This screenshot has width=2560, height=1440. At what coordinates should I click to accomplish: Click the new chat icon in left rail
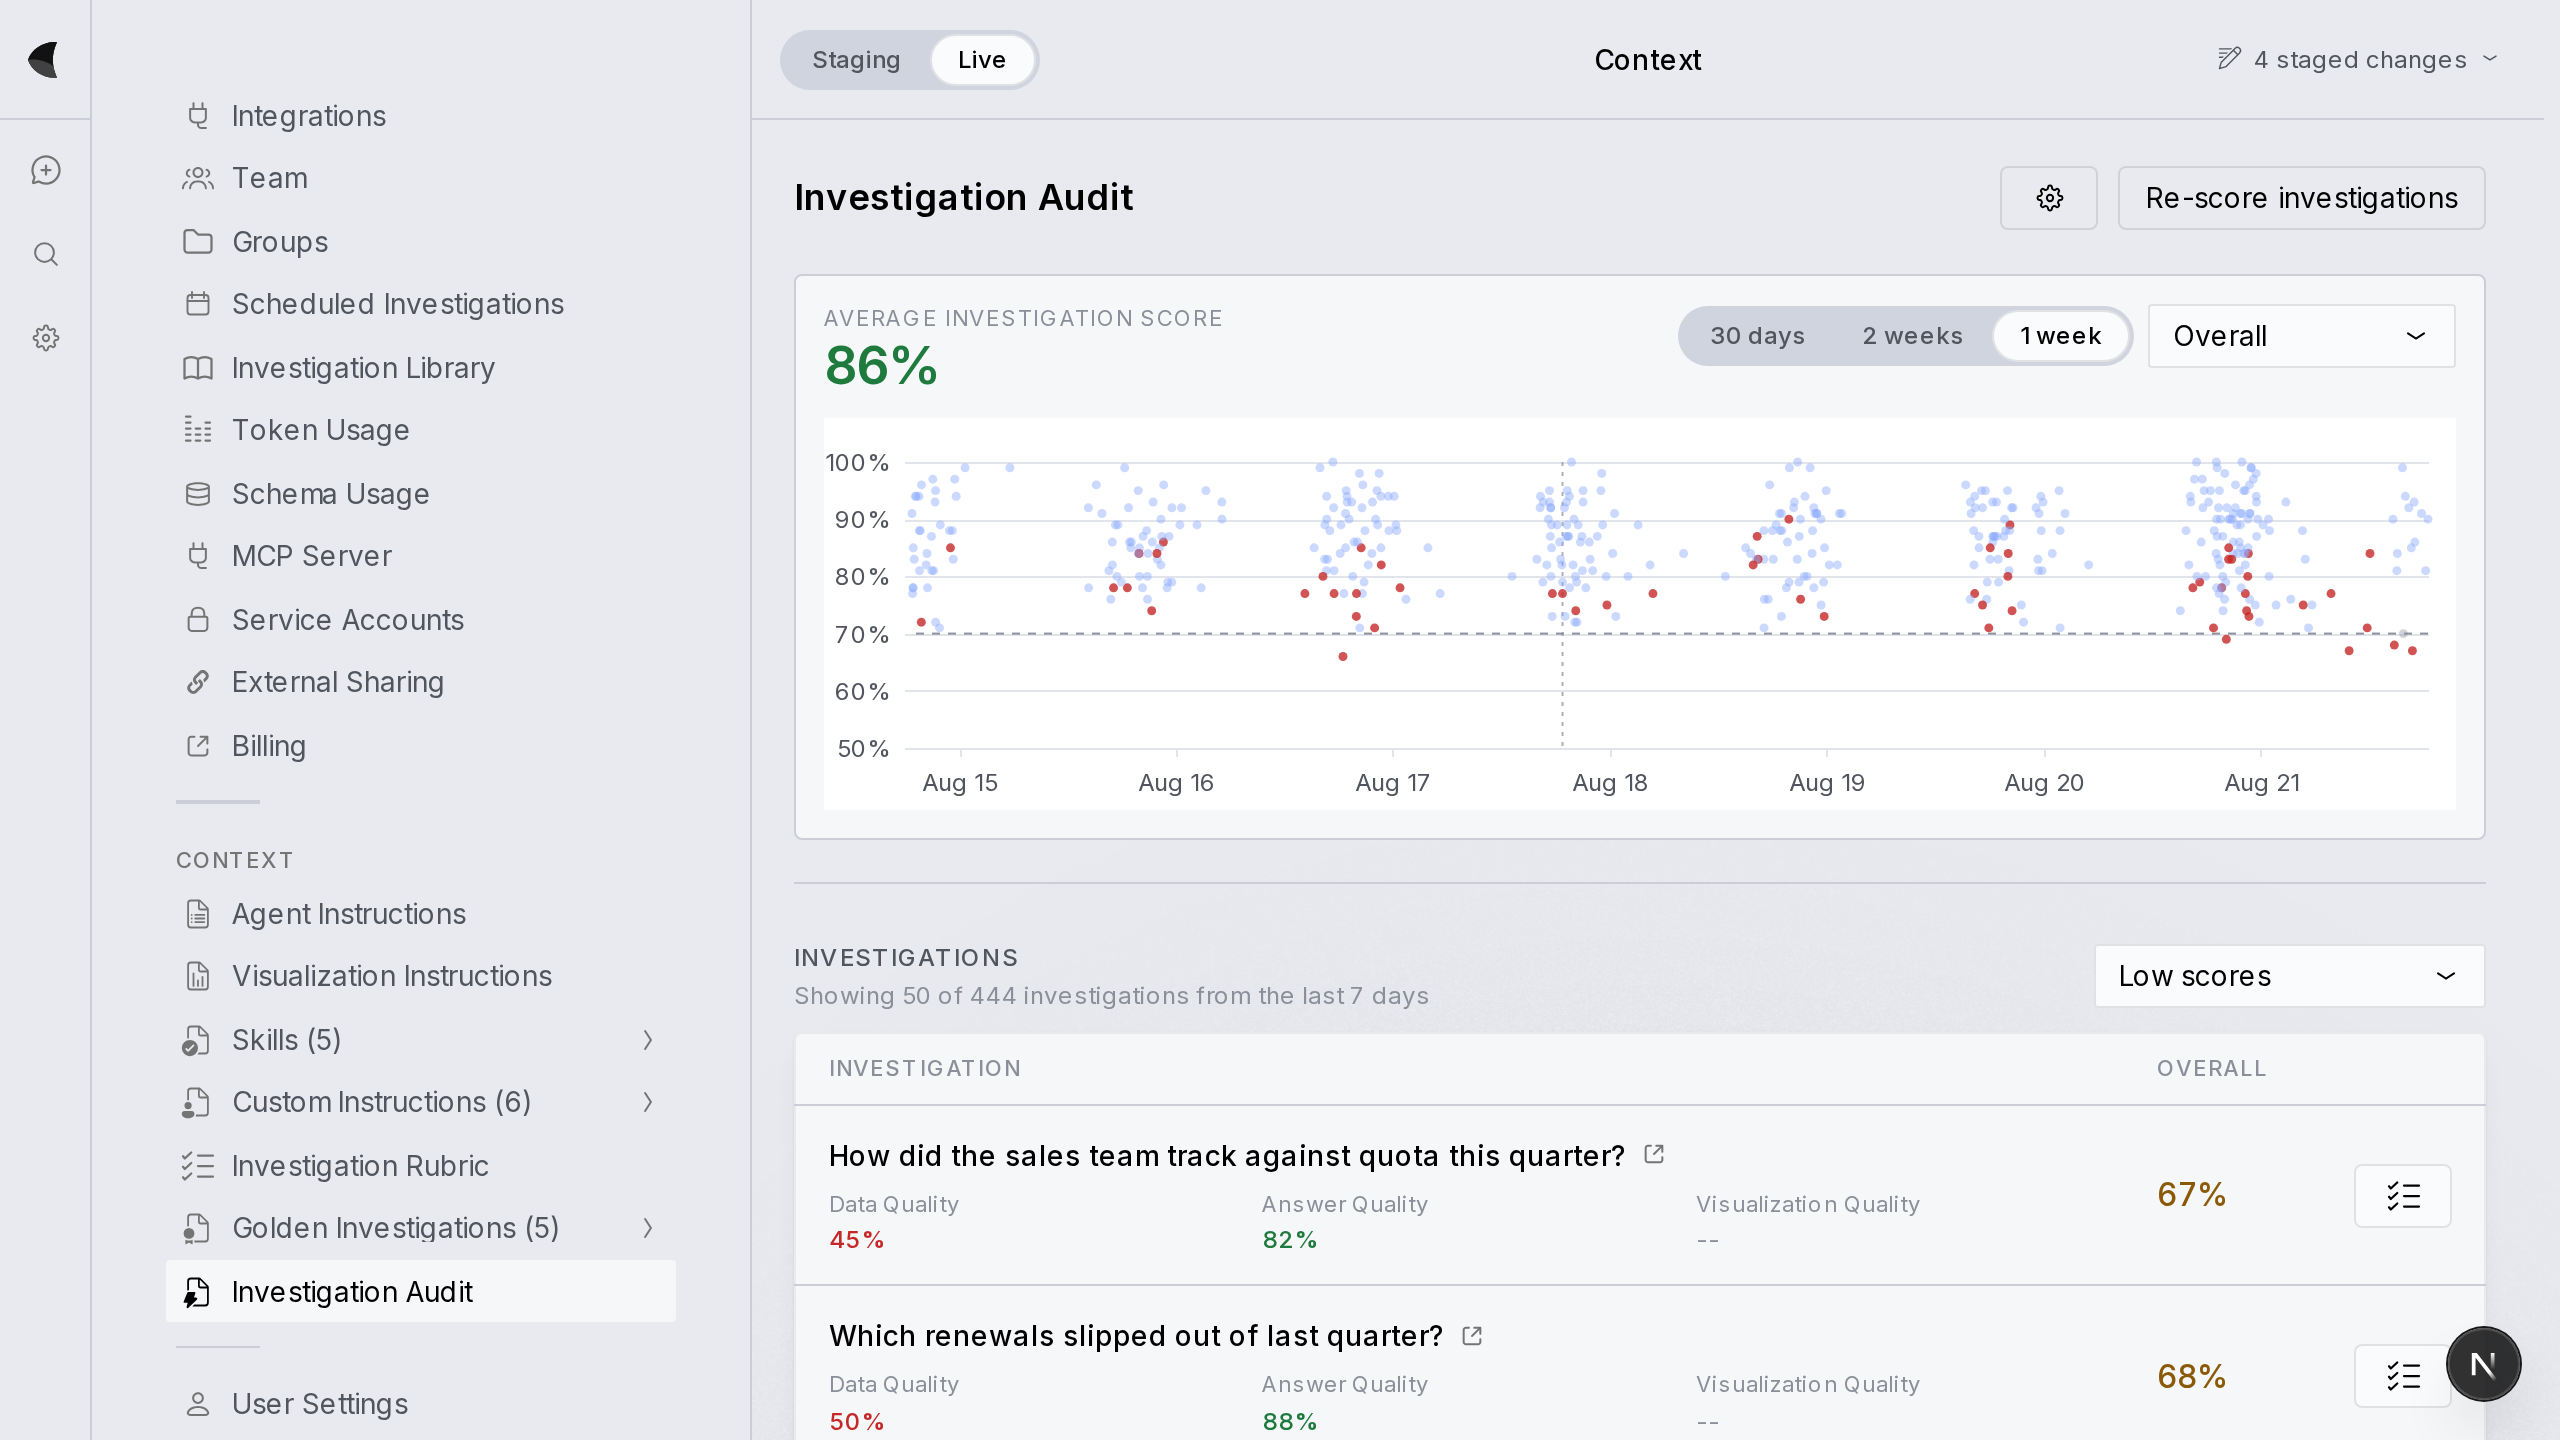tap(46, 170)
